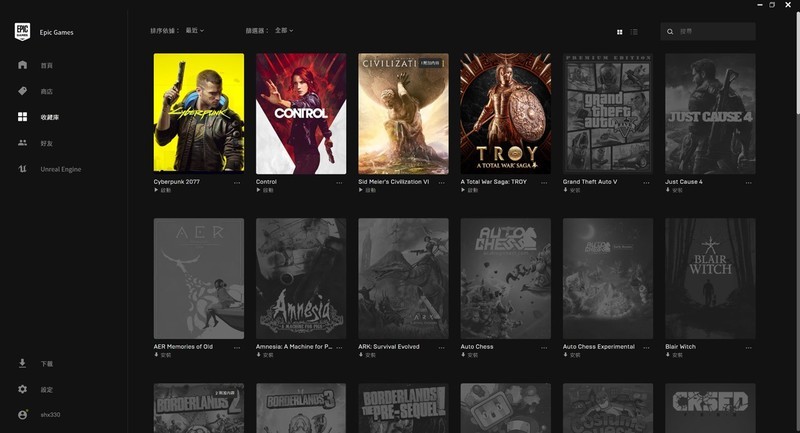Click the Cyberpunk 2077 cover art
The width and height of the screenshot is (800, 433).
click(x=198, y=113)
